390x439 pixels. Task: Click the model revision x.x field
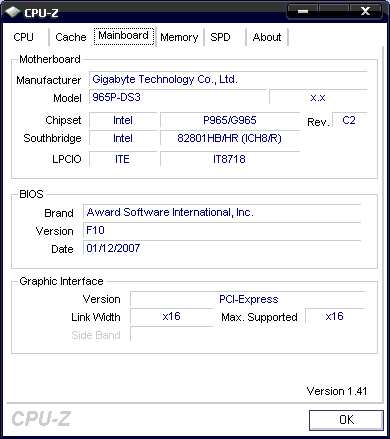(318, 97)
